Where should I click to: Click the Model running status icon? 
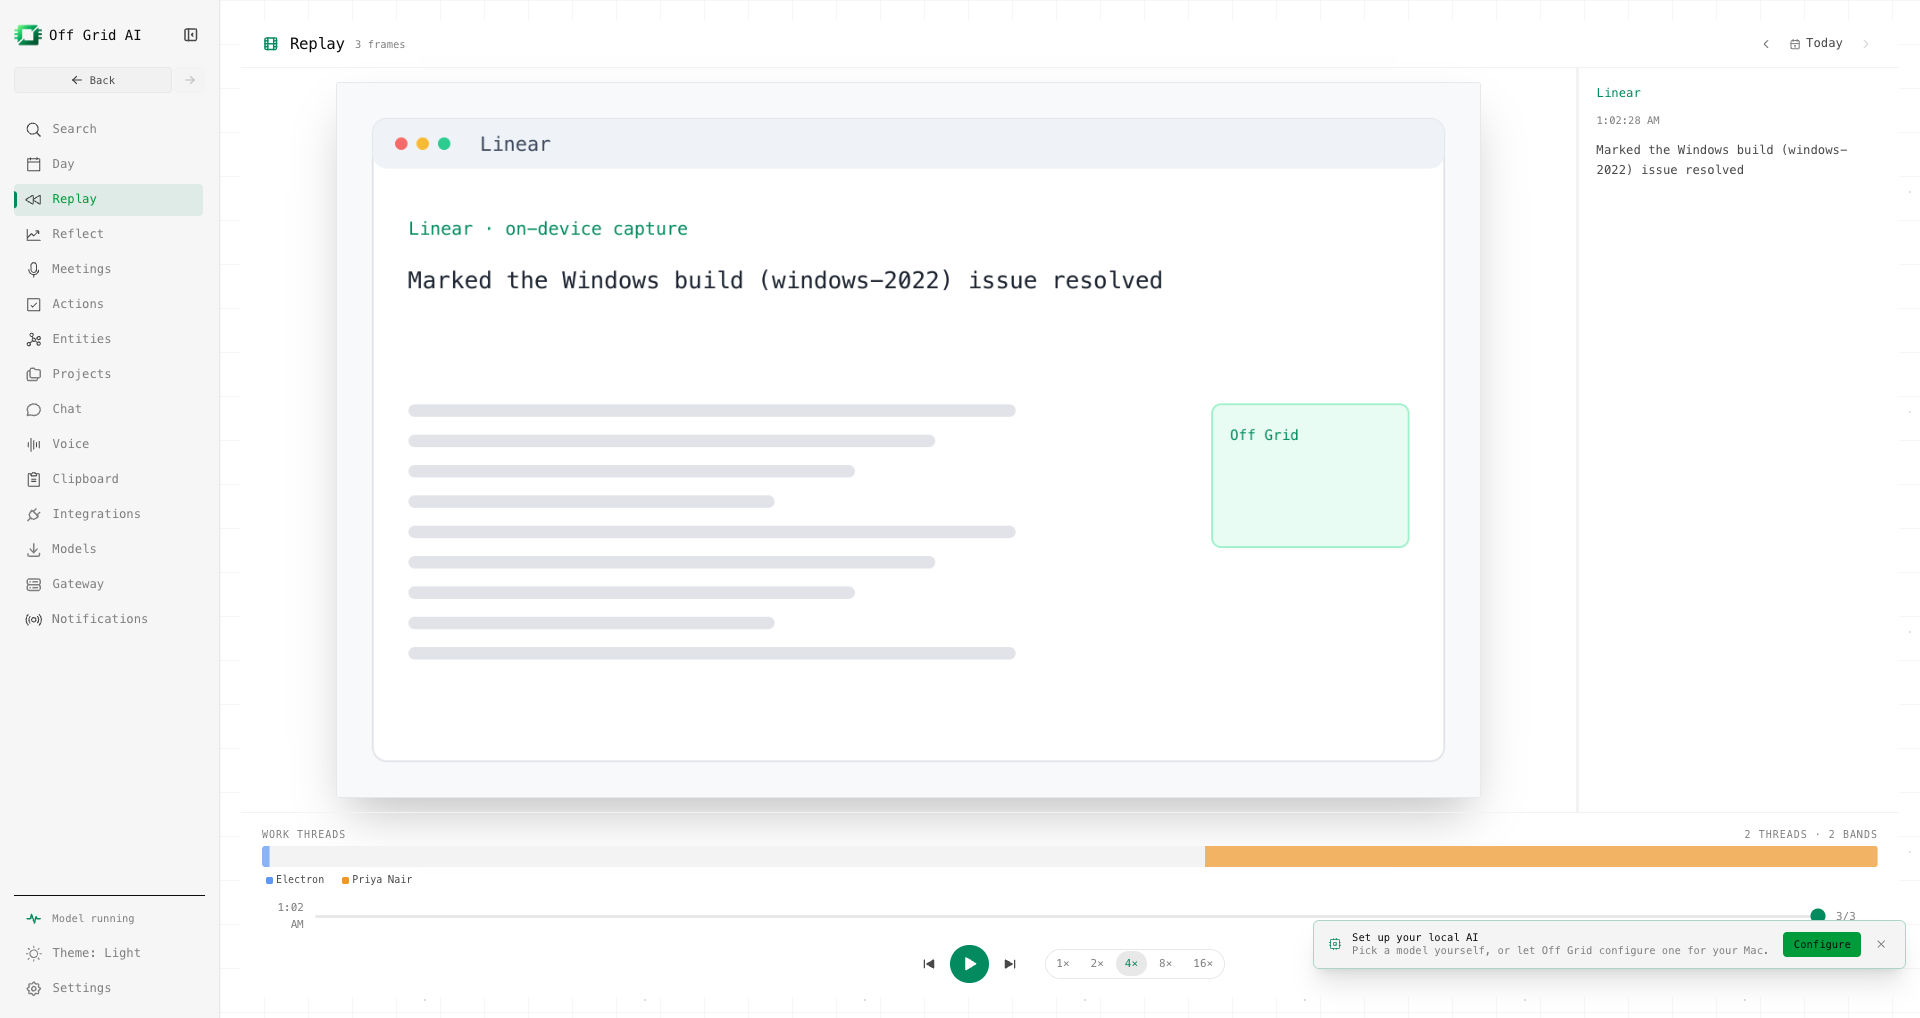[34, 919]
